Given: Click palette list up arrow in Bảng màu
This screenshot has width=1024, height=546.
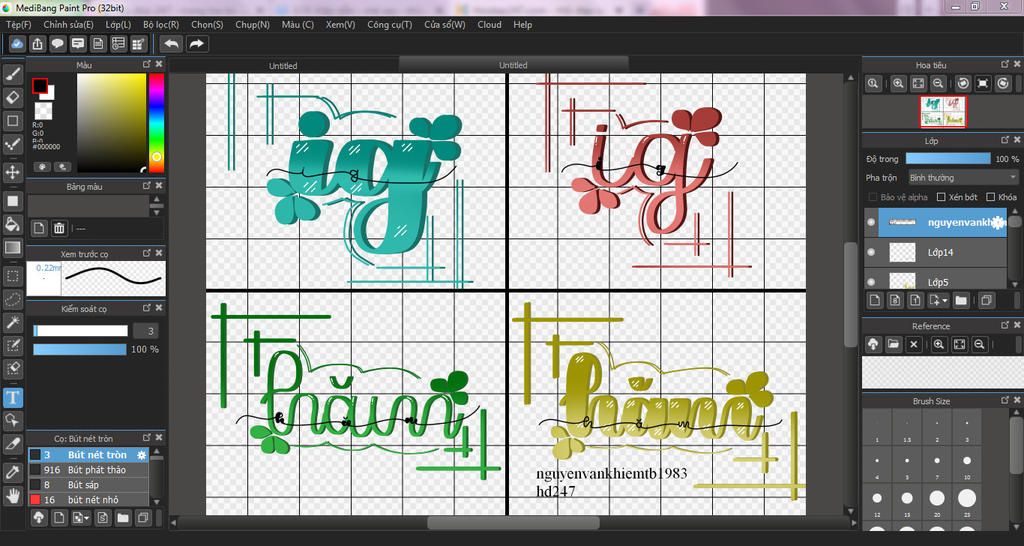Looking at the screenshot, I should pos(157,199).
